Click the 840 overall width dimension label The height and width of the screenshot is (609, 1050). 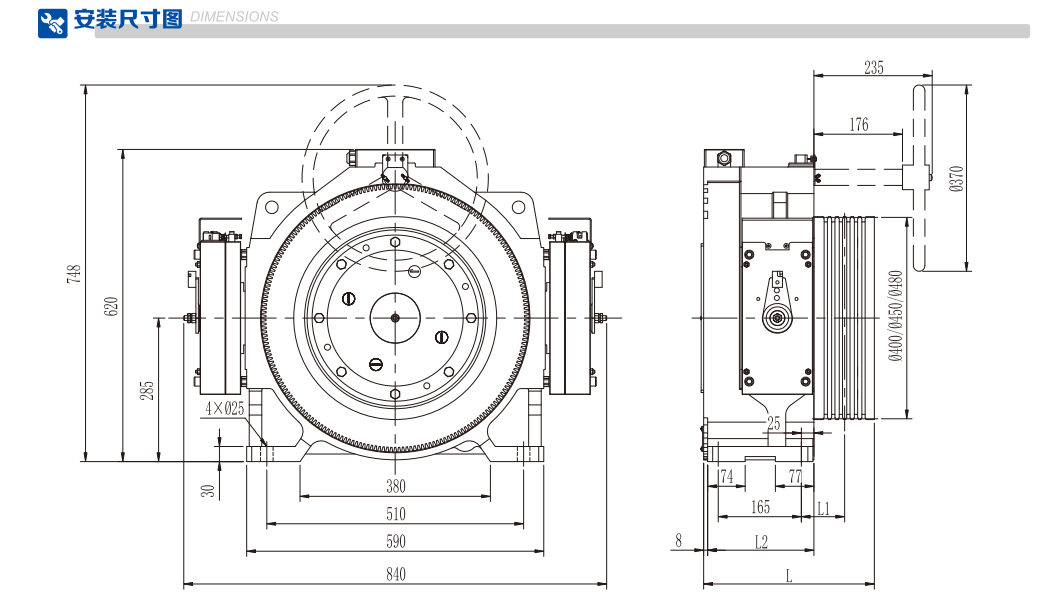(x=395, y=574)
